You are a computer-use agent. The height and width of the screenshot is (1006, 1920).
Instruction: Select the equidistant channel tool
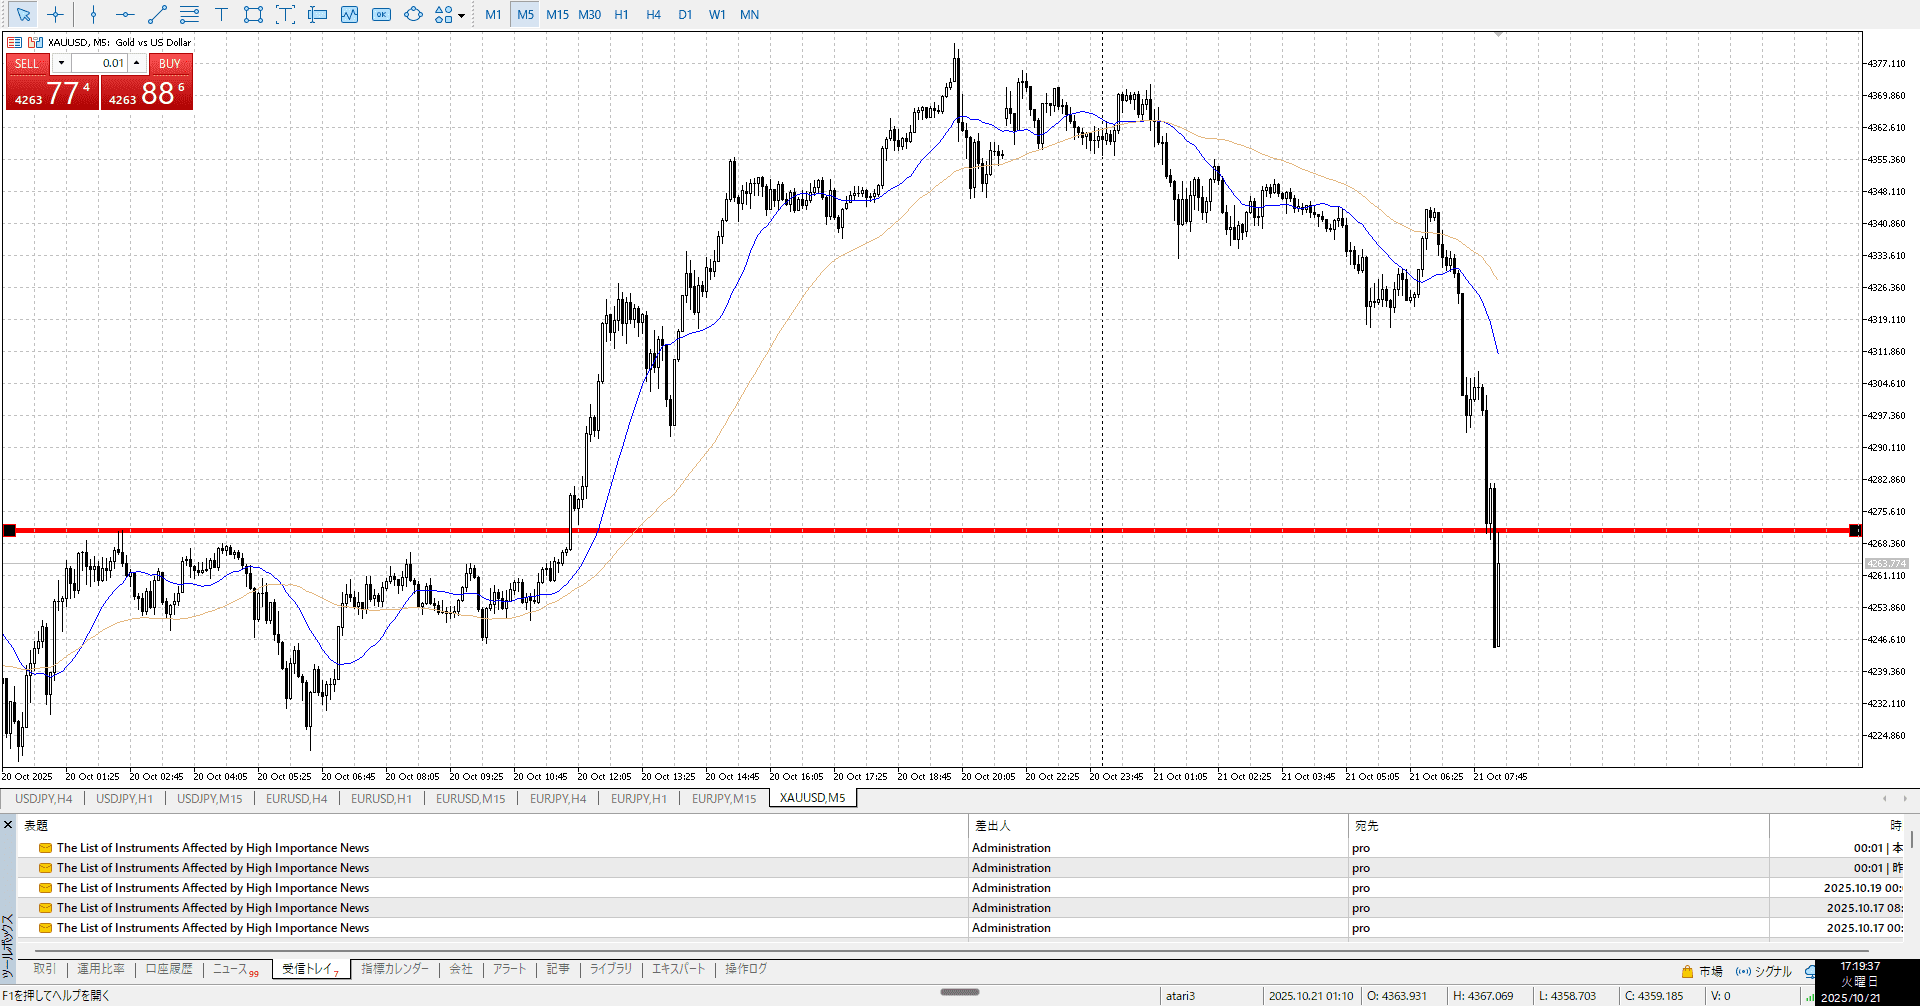tap(189, 15)
